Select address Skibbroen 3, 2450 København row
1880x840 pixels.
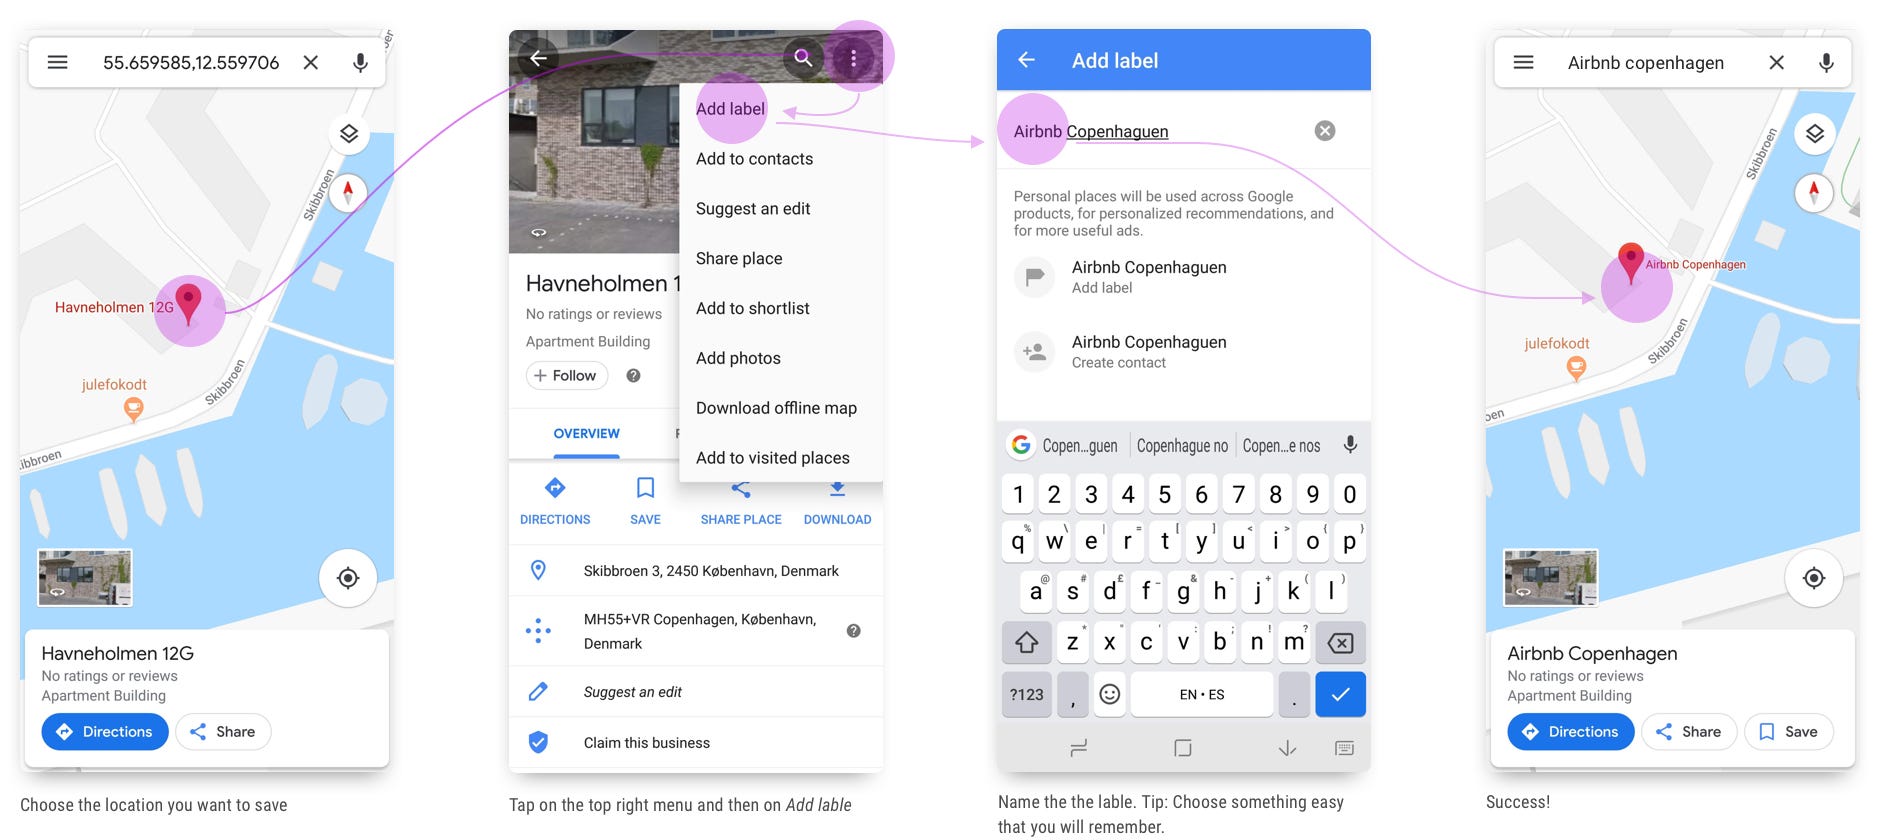tap(696, 571)
